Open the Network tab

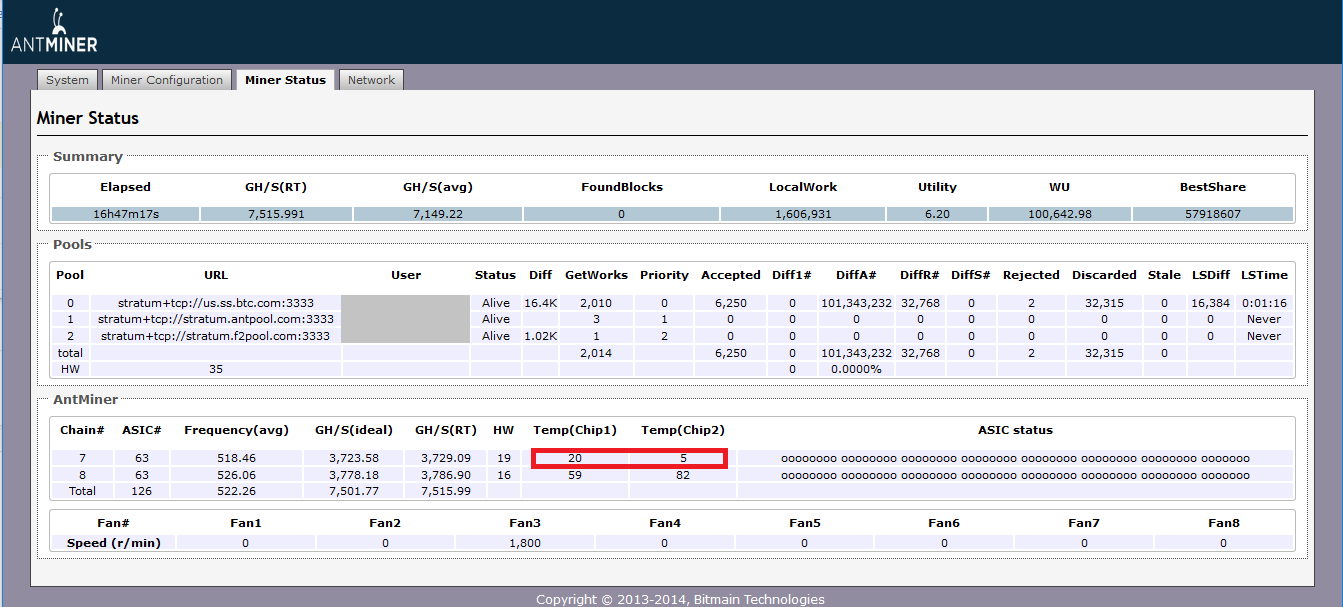point(371,80)
